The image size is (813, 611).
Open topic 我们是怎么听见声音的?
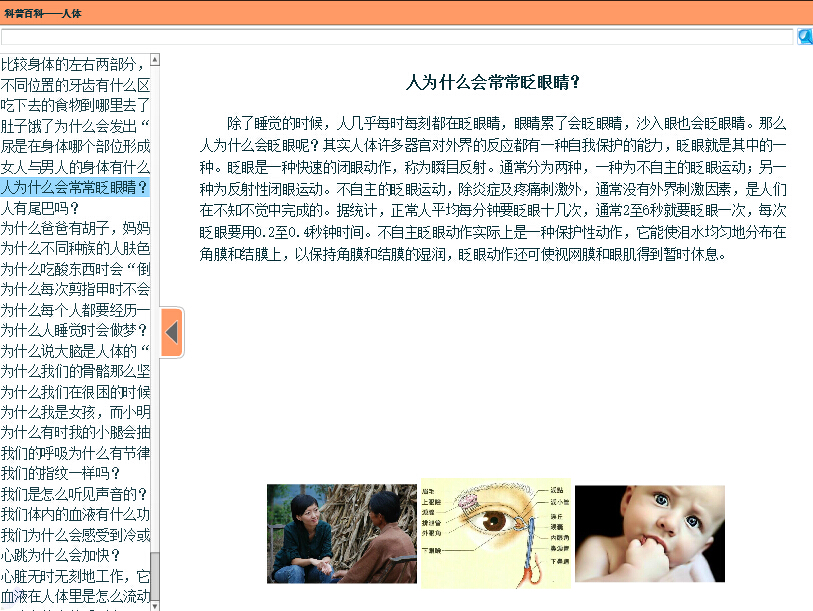click(x=75, y=494)
